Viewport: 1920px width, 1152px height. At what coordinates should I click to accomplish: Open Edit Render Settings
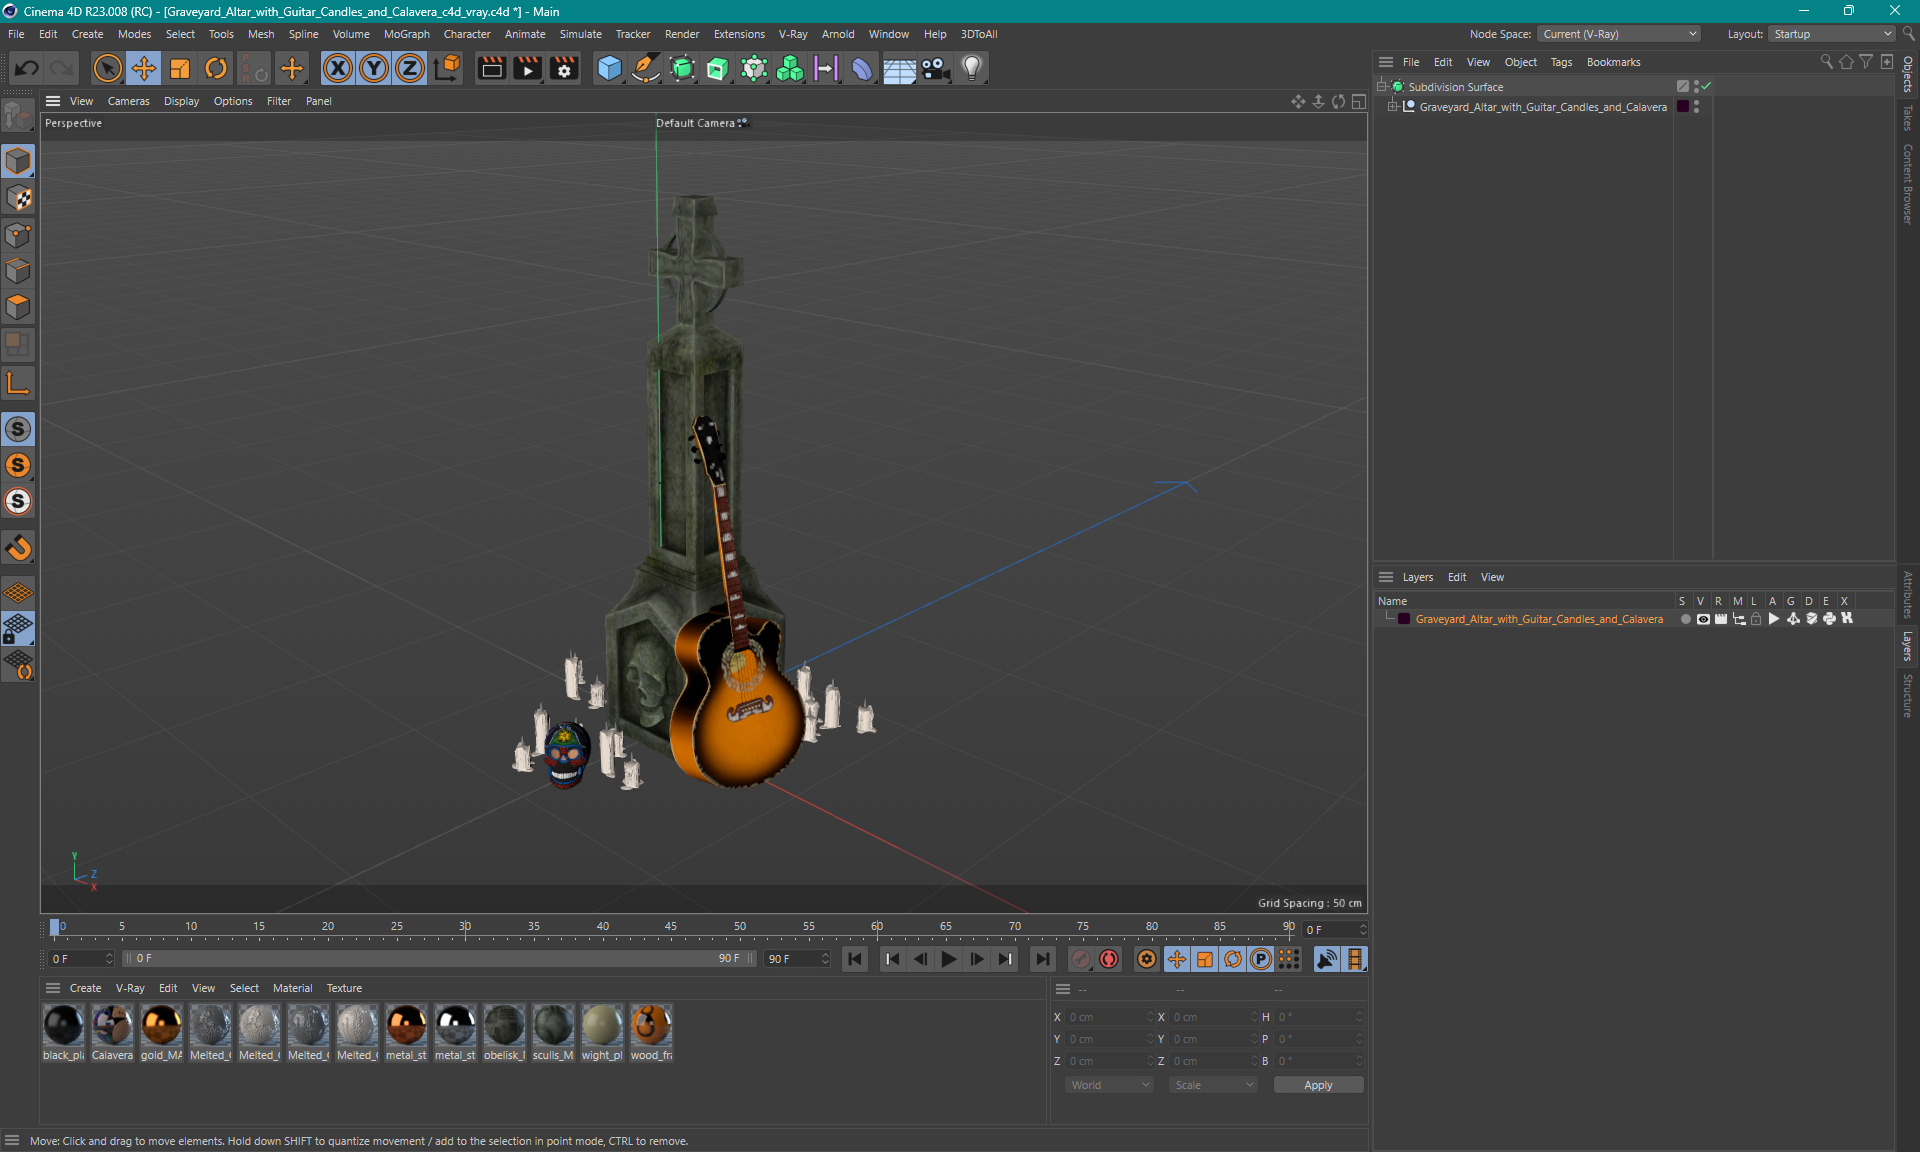tap(565, 68)
